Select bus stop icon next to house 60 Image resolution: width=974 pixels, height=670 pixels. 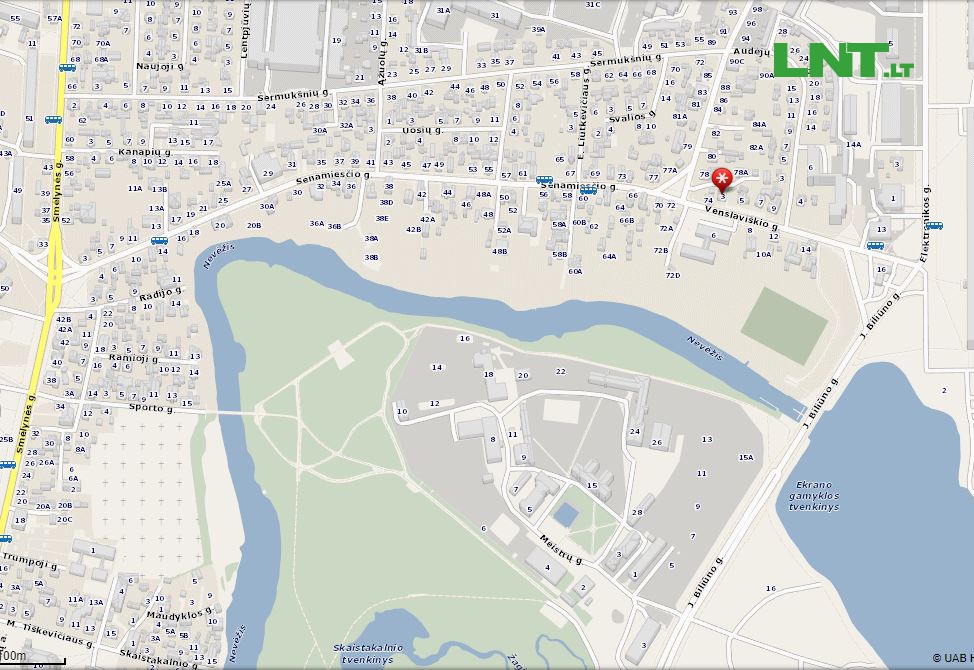click(x=588, y=191)
